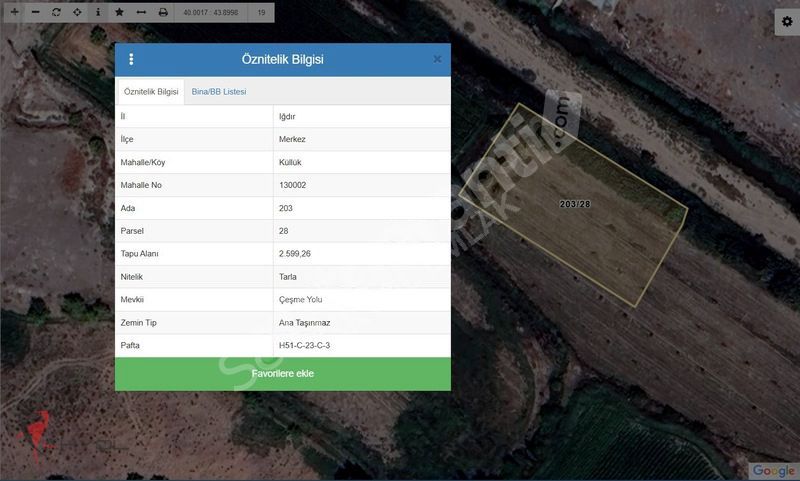
Task: Zoom in with the plus icon
Action: pos(14,12)
